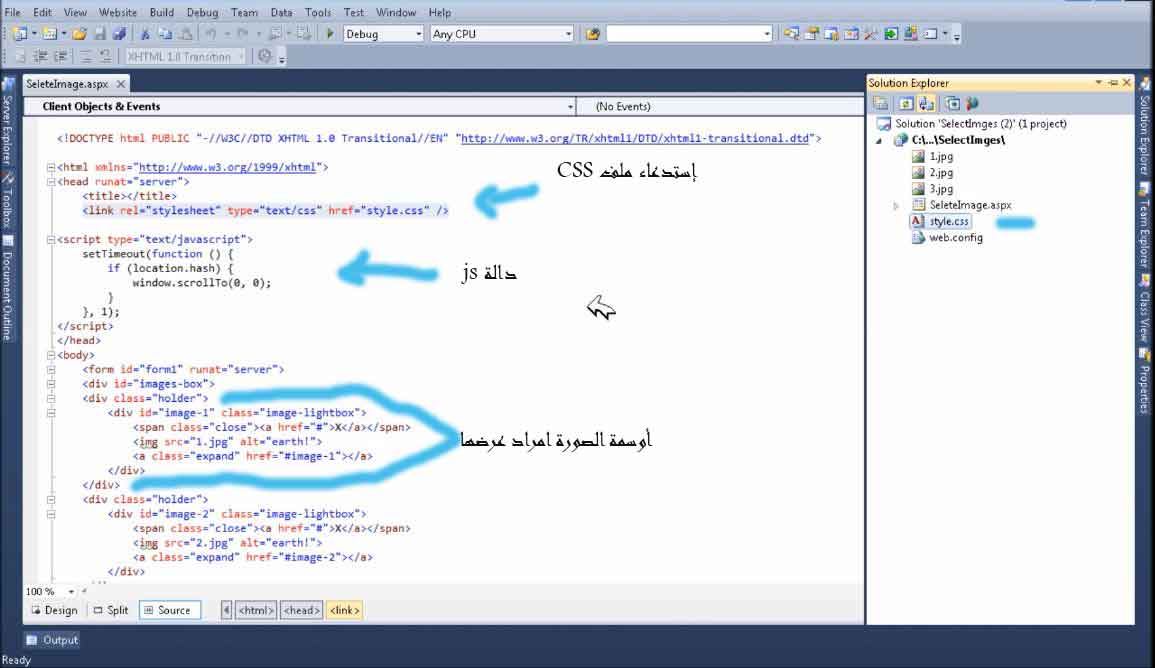Collapse the script block outlining toggle
1155x668 pixels.
coord(50,240)
